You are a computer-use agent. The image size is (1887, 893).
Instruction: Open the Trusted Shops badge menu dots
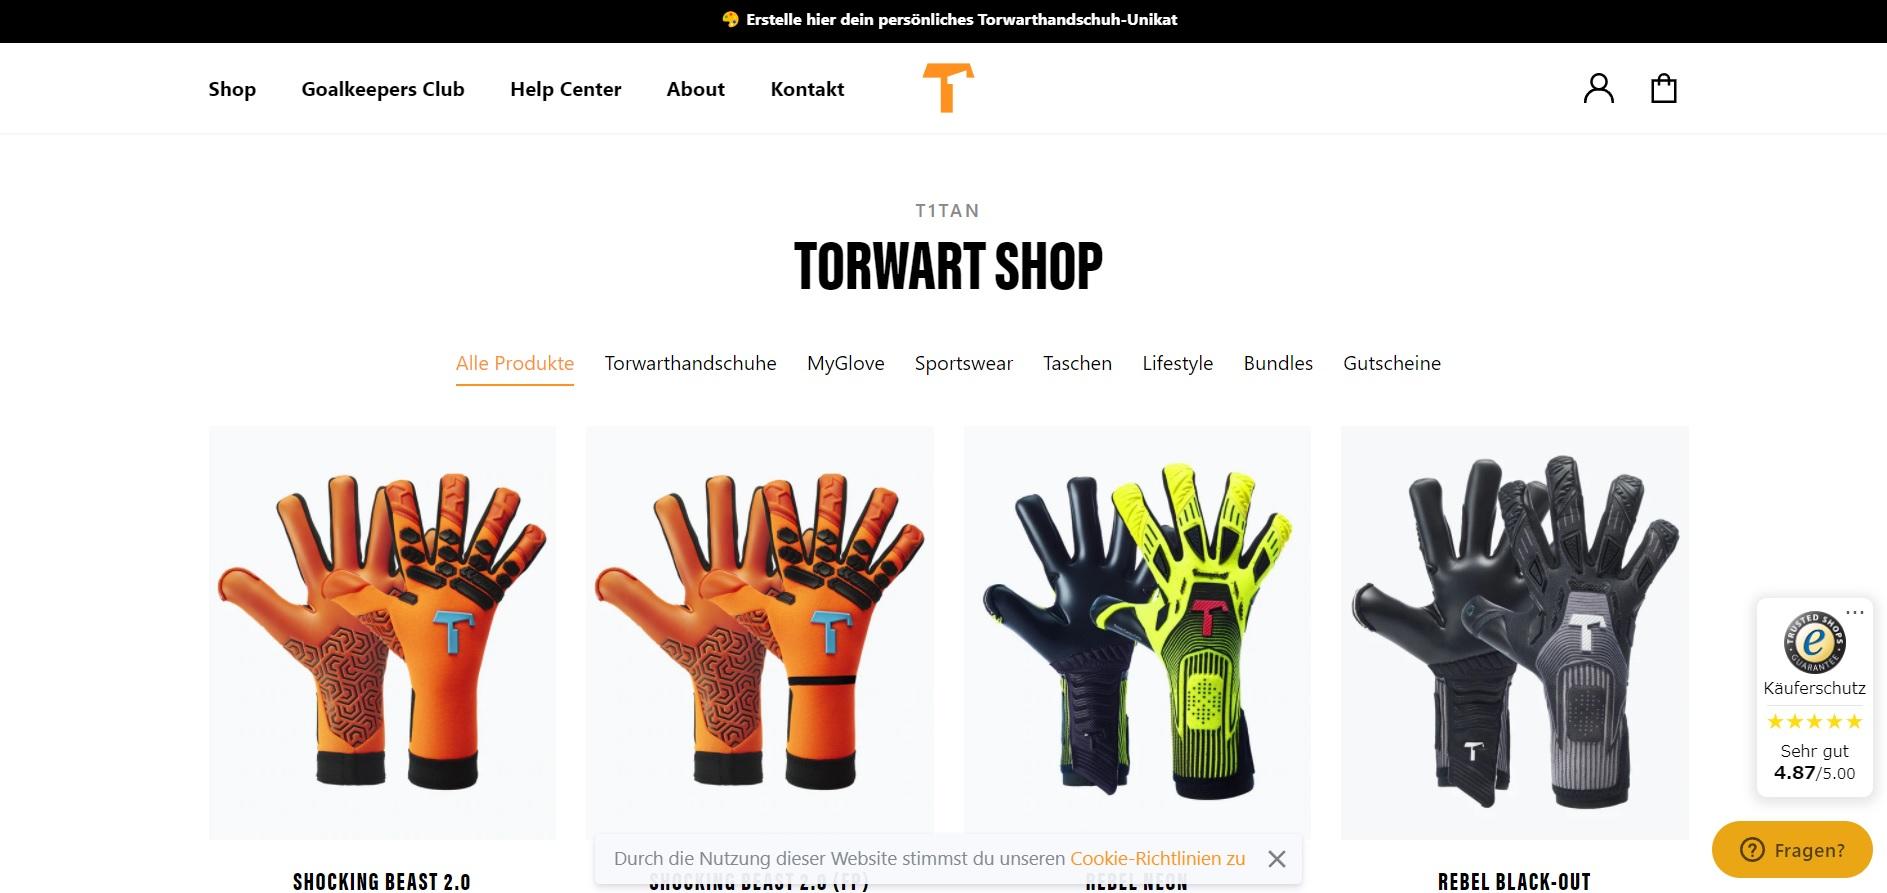pyautogui.click(x=1855, y=612)
